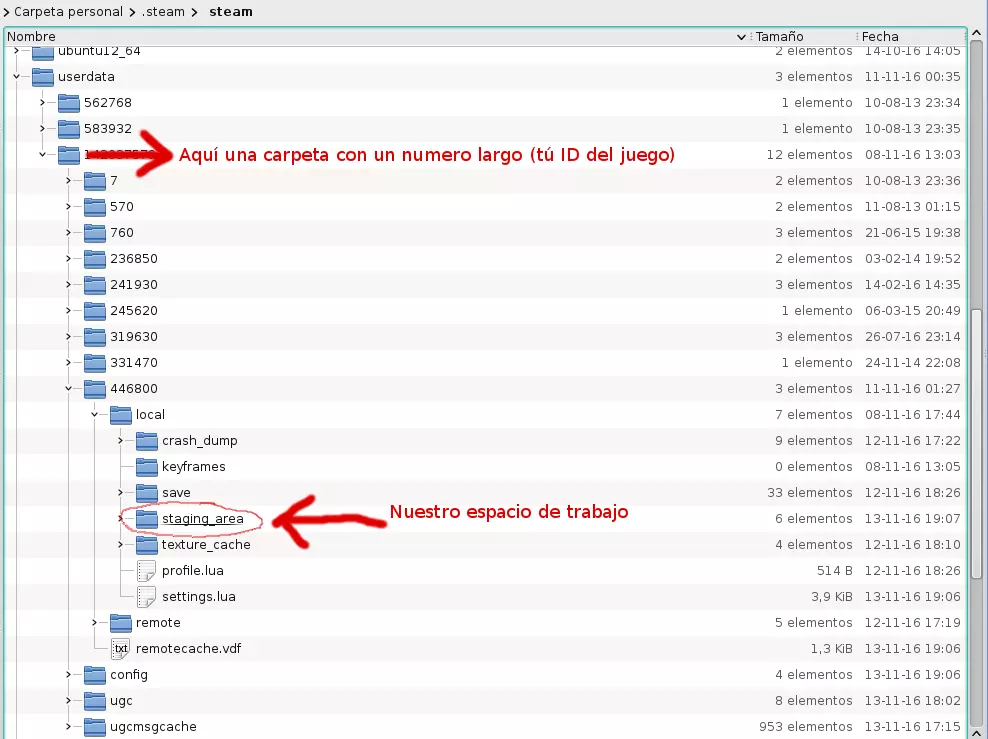Select the 319630 folder icon
Image resolution: width=988 pixels, height=739 pixels.
(x=95, y=336)
